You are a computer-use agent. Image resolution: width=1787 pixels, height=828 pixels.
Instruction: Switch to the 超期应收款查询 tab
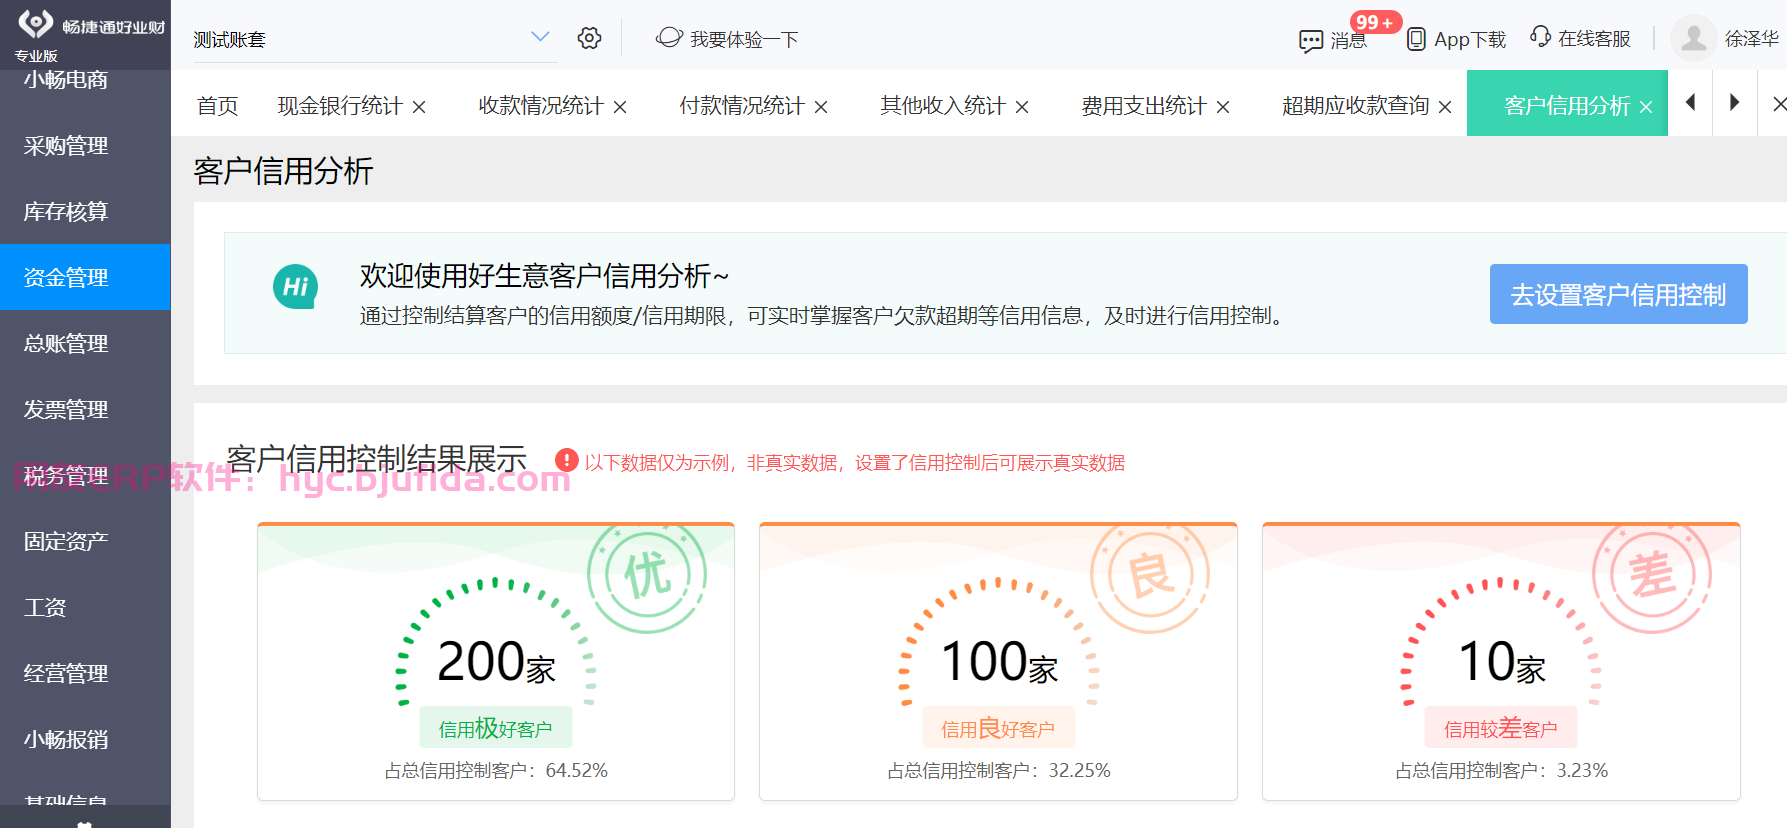1355,106
